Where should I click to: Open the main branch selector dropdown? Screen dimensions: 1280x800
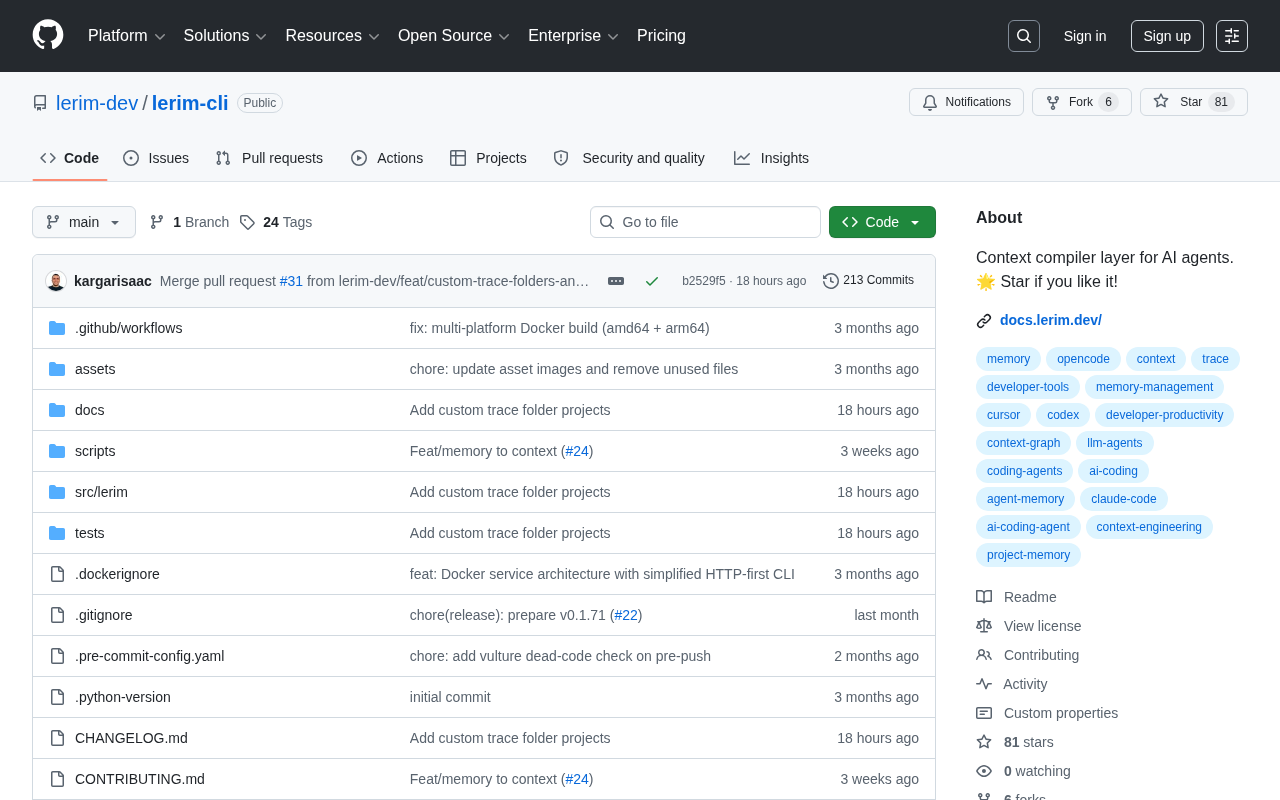(84, 222)
